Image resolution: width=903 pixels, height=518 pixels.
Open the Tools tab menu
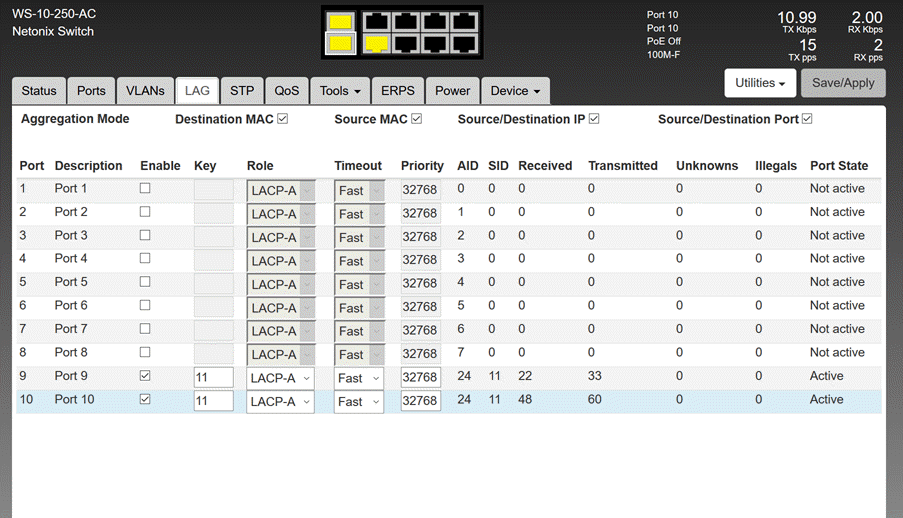(340, 91)
